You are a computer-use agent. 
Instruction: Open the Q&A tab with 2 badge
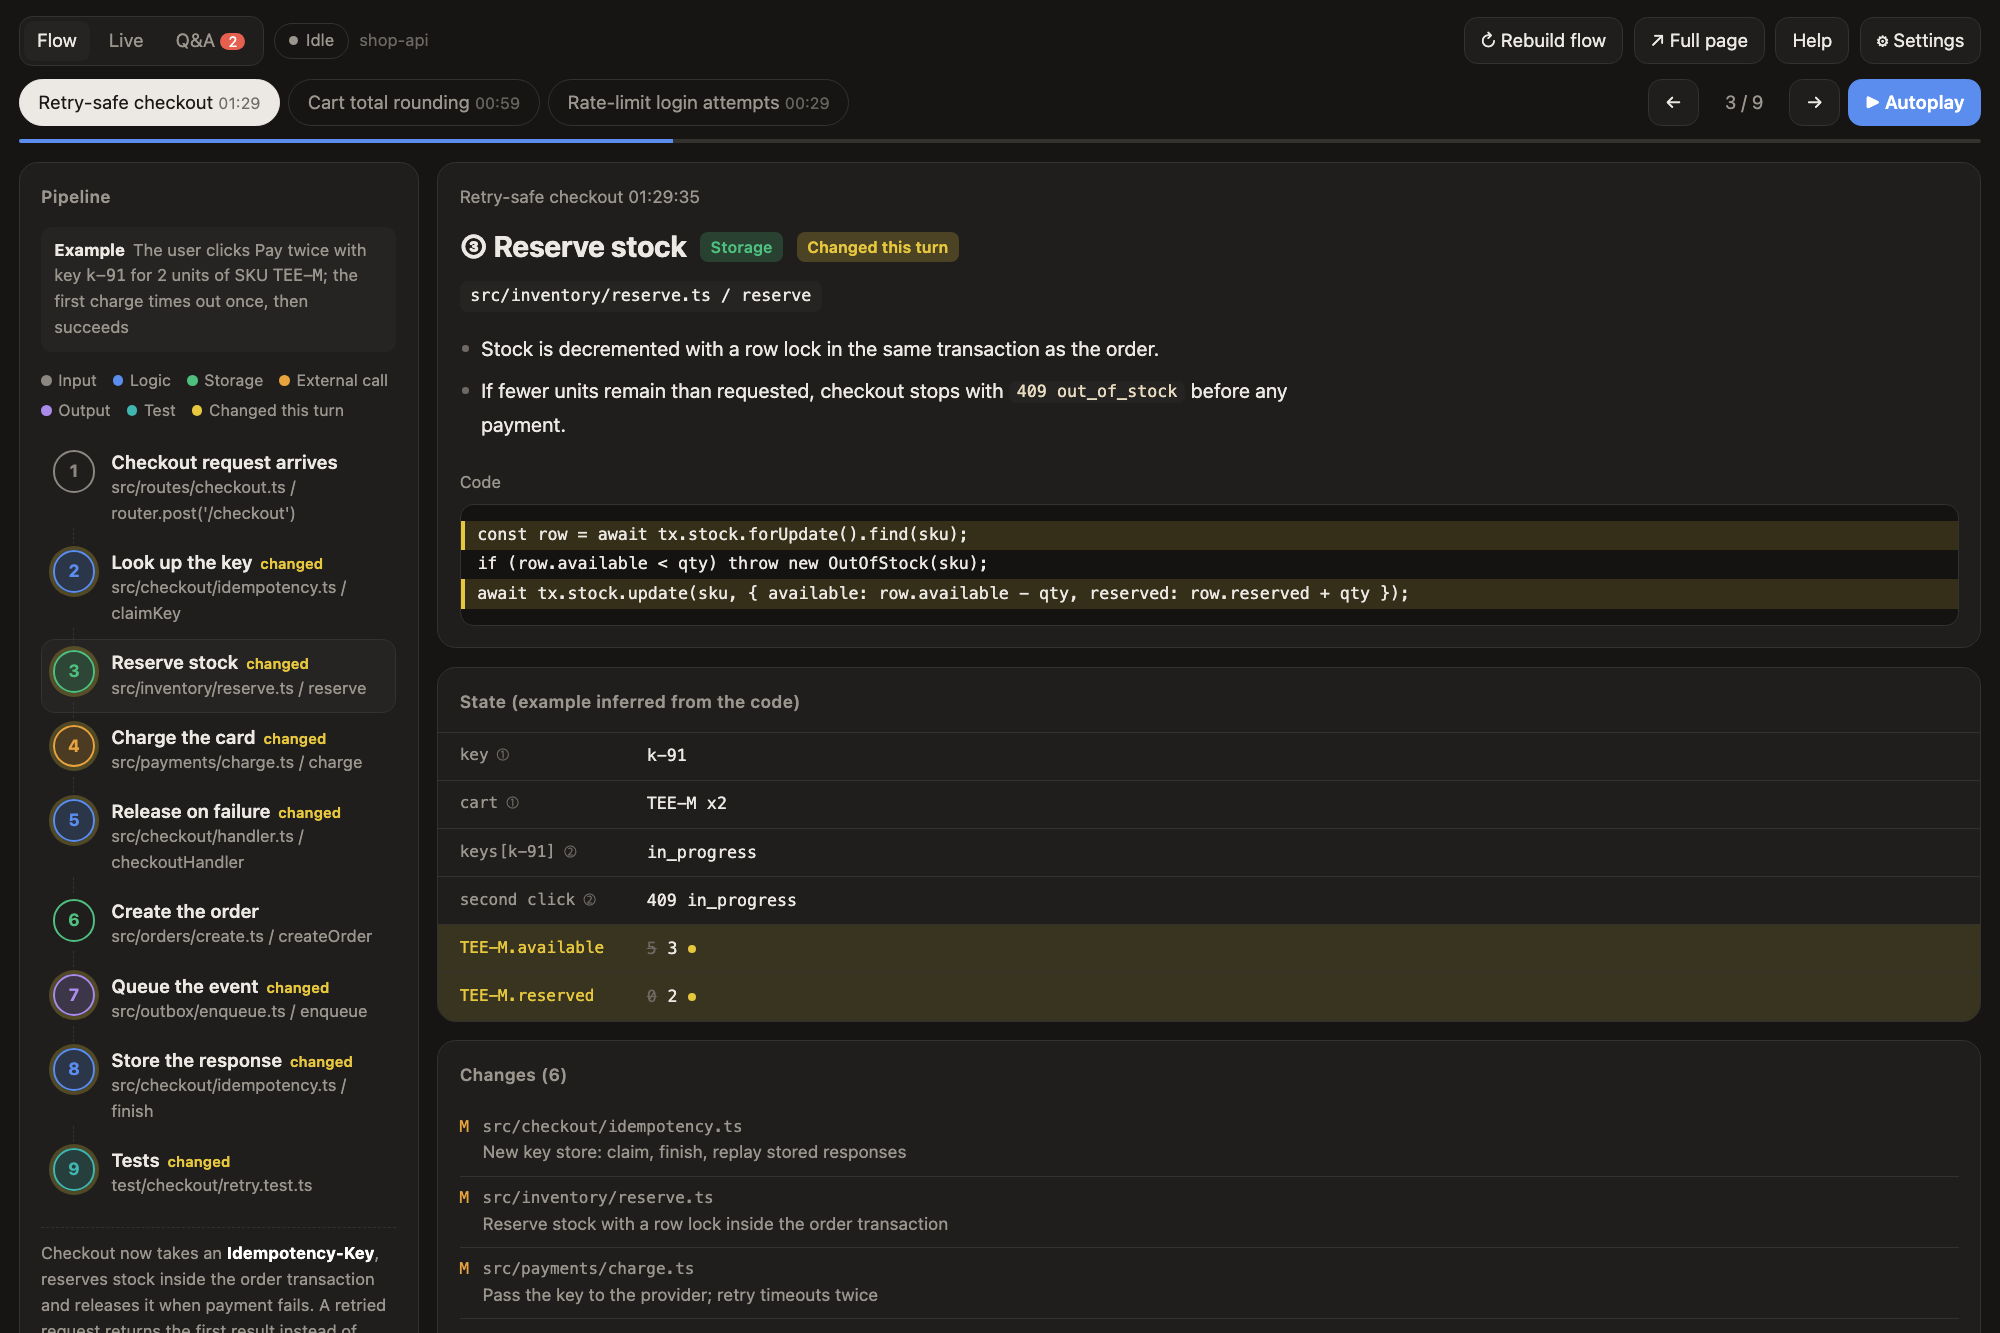[x=210, y=41]
